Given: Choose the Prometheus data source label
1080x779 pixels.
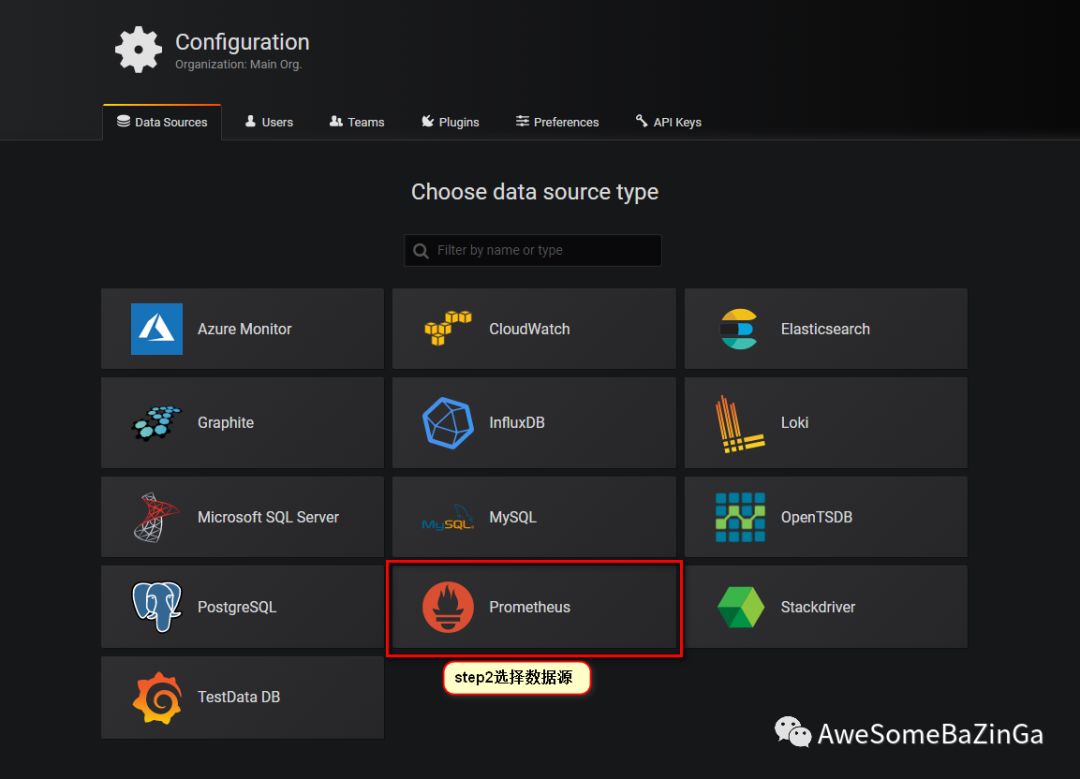Looking at the screenshot, I should [530, 607].
